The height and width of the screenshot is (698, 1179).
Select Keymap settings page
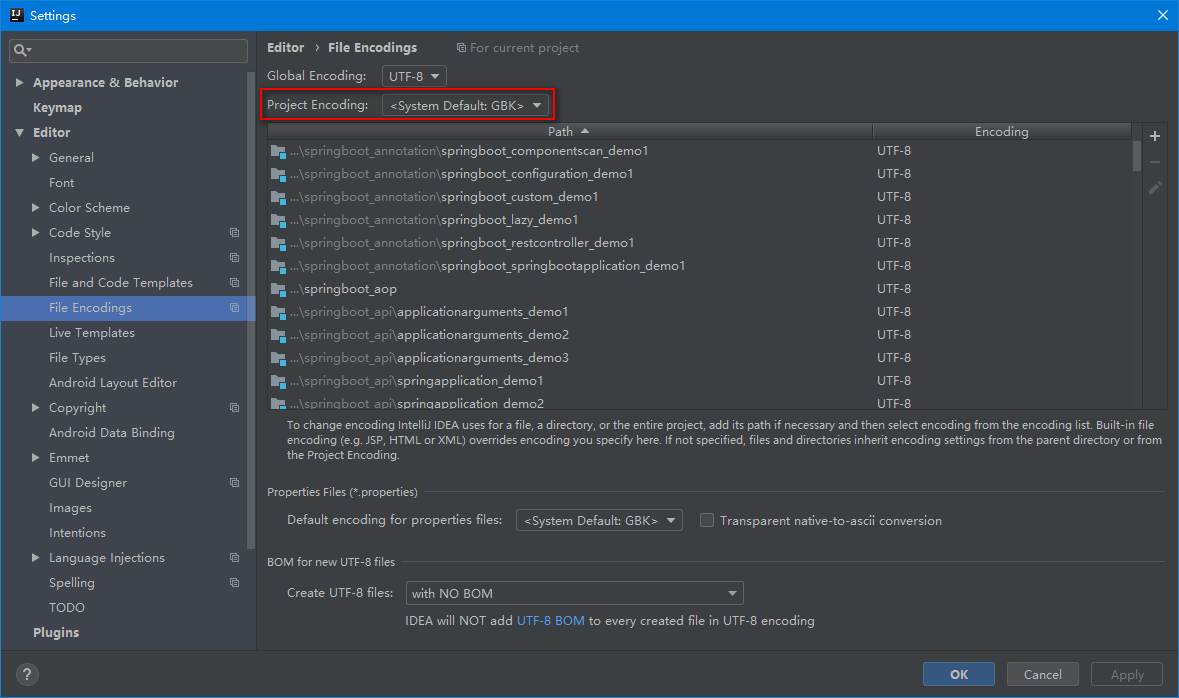57,108
